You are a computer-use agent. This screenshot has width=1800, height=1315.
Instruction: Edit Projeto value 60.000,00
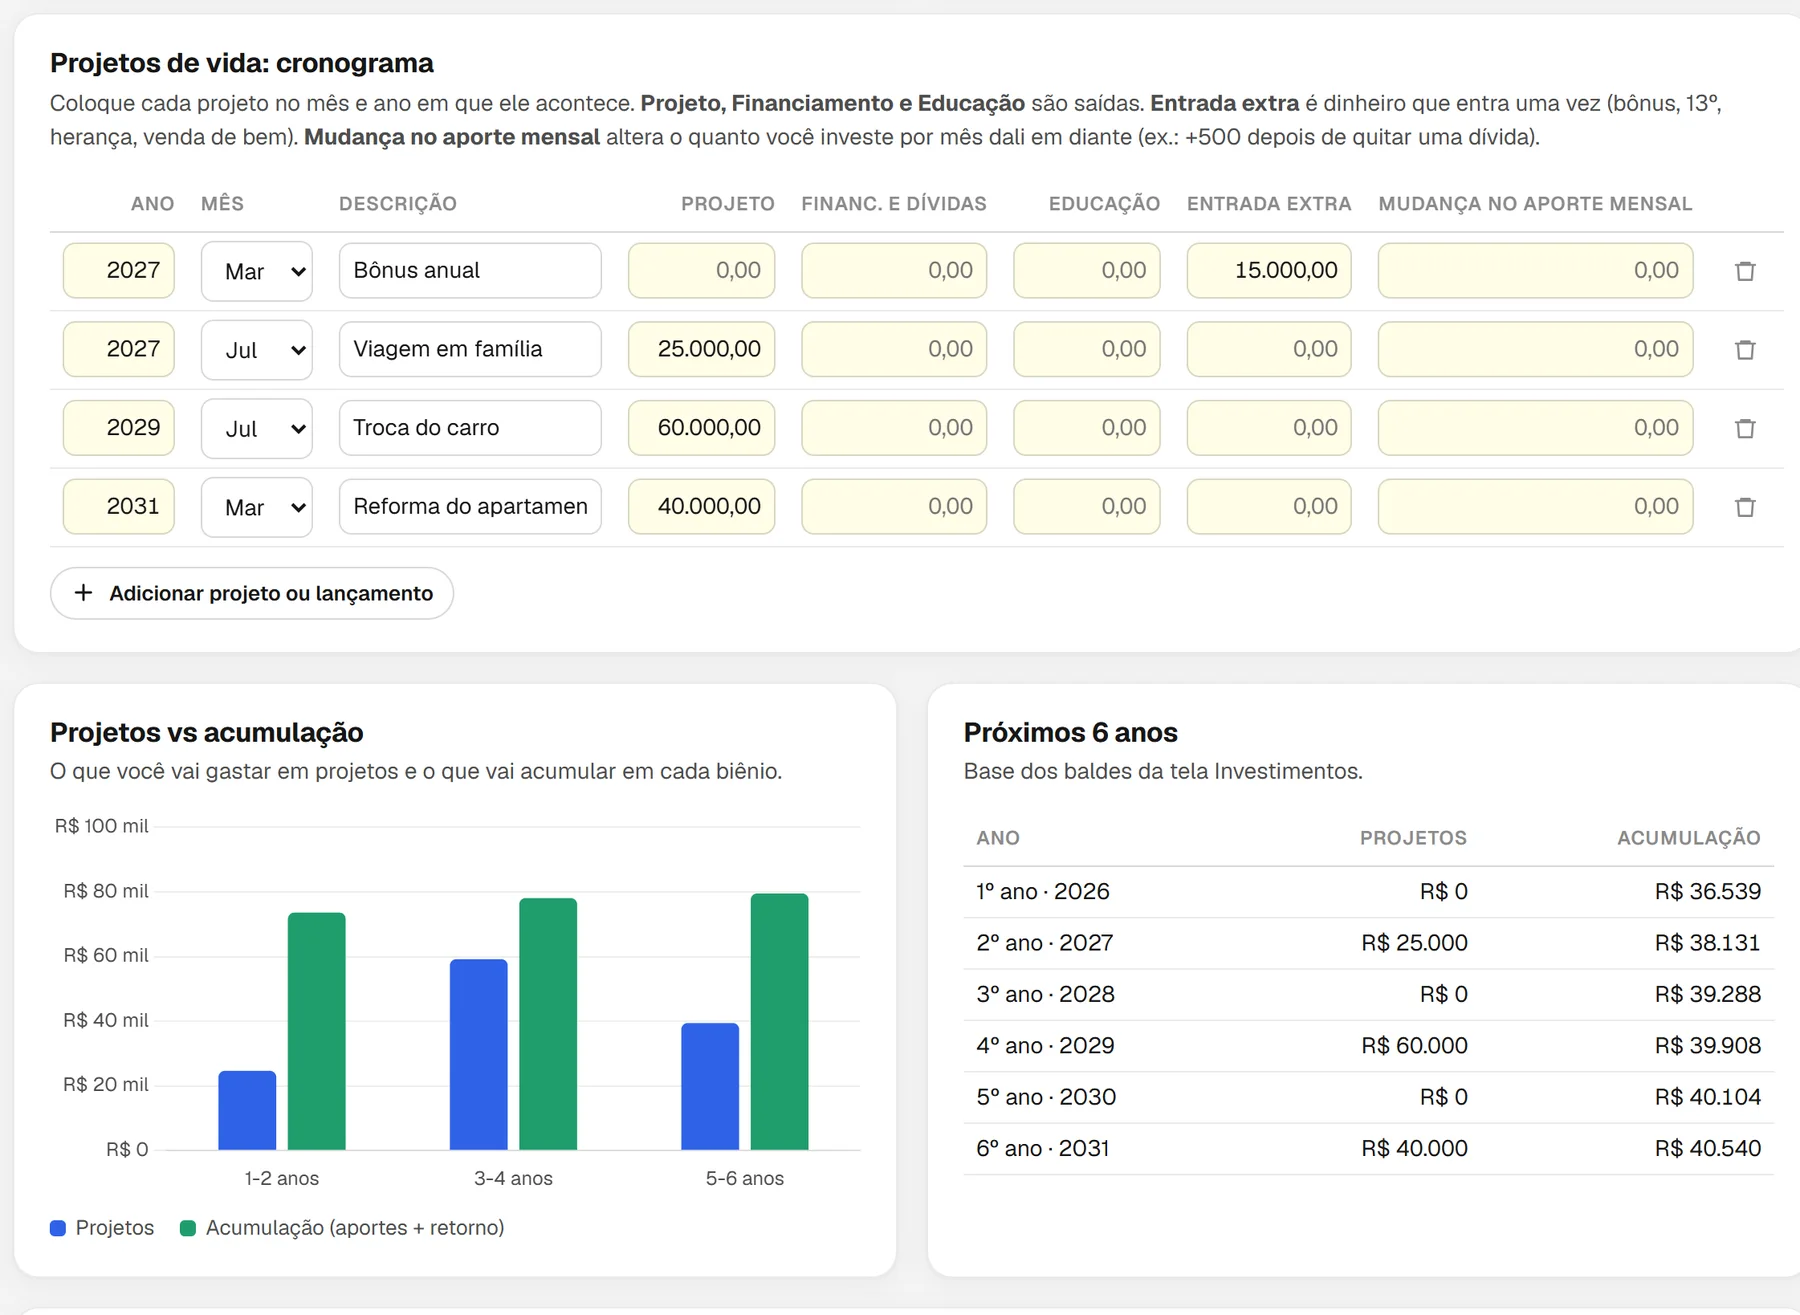pyautogui.click(x=702, y=427)
